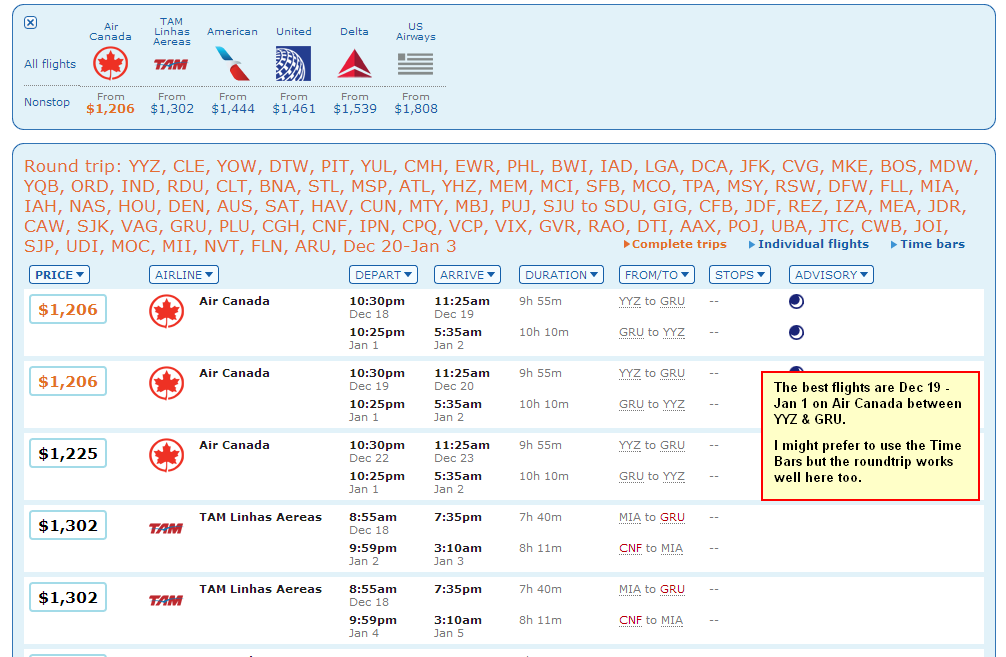Click Air Canada logo in Dec 19 $1,206 row
Viewport: 1006px width, 657px height.
click(x=167, y=384)
